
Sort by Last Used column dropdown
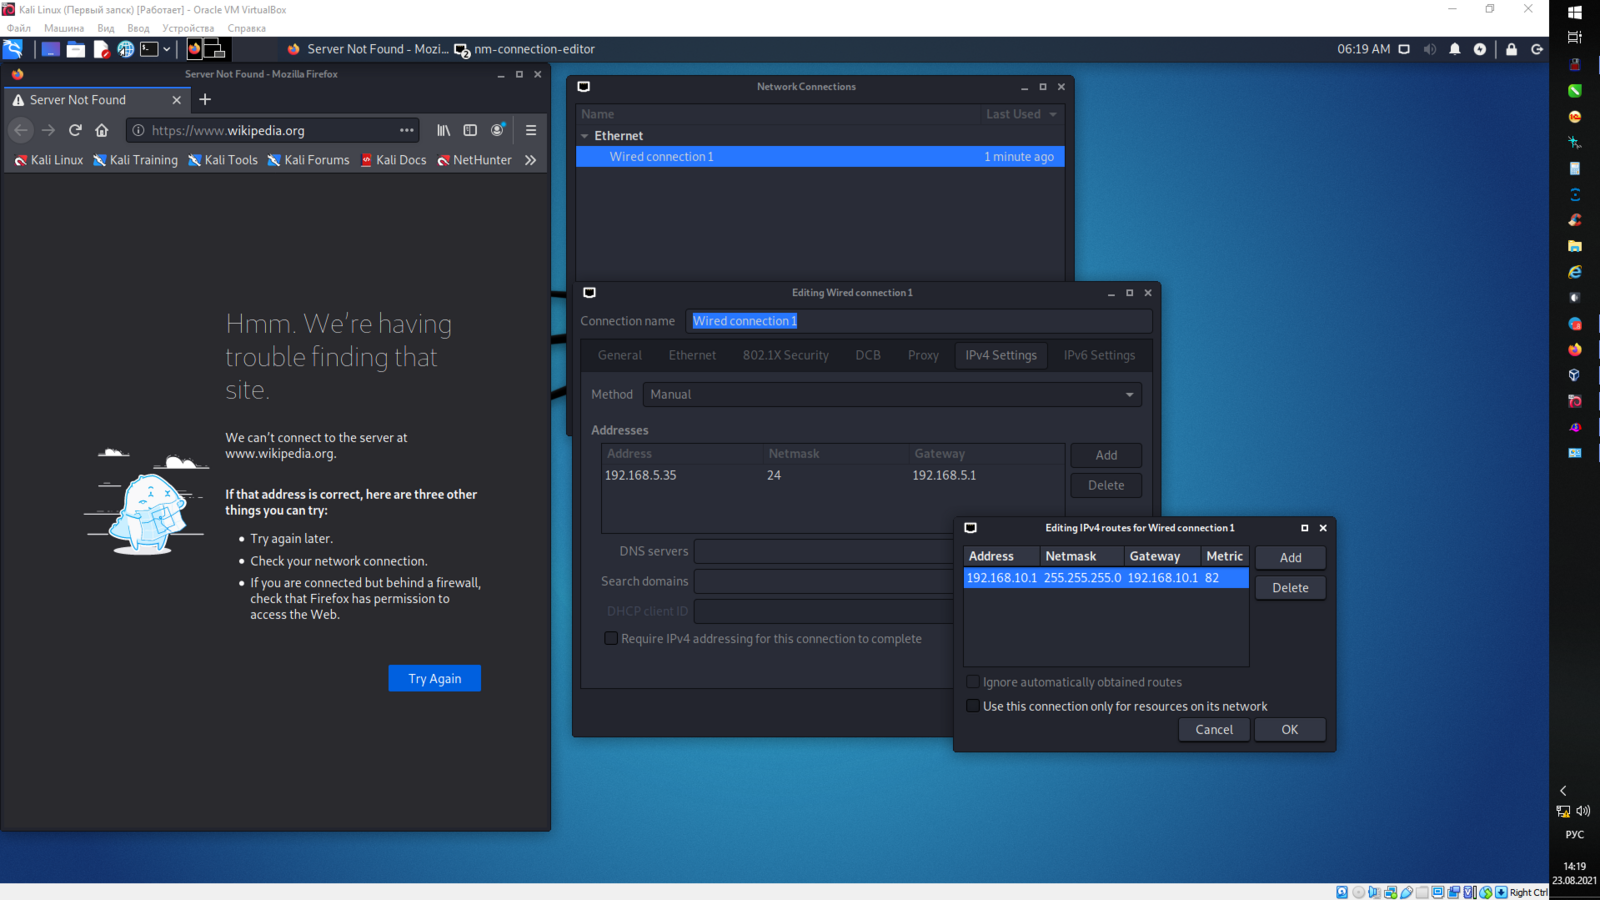pyautogui.click(x=1021, y=114)
